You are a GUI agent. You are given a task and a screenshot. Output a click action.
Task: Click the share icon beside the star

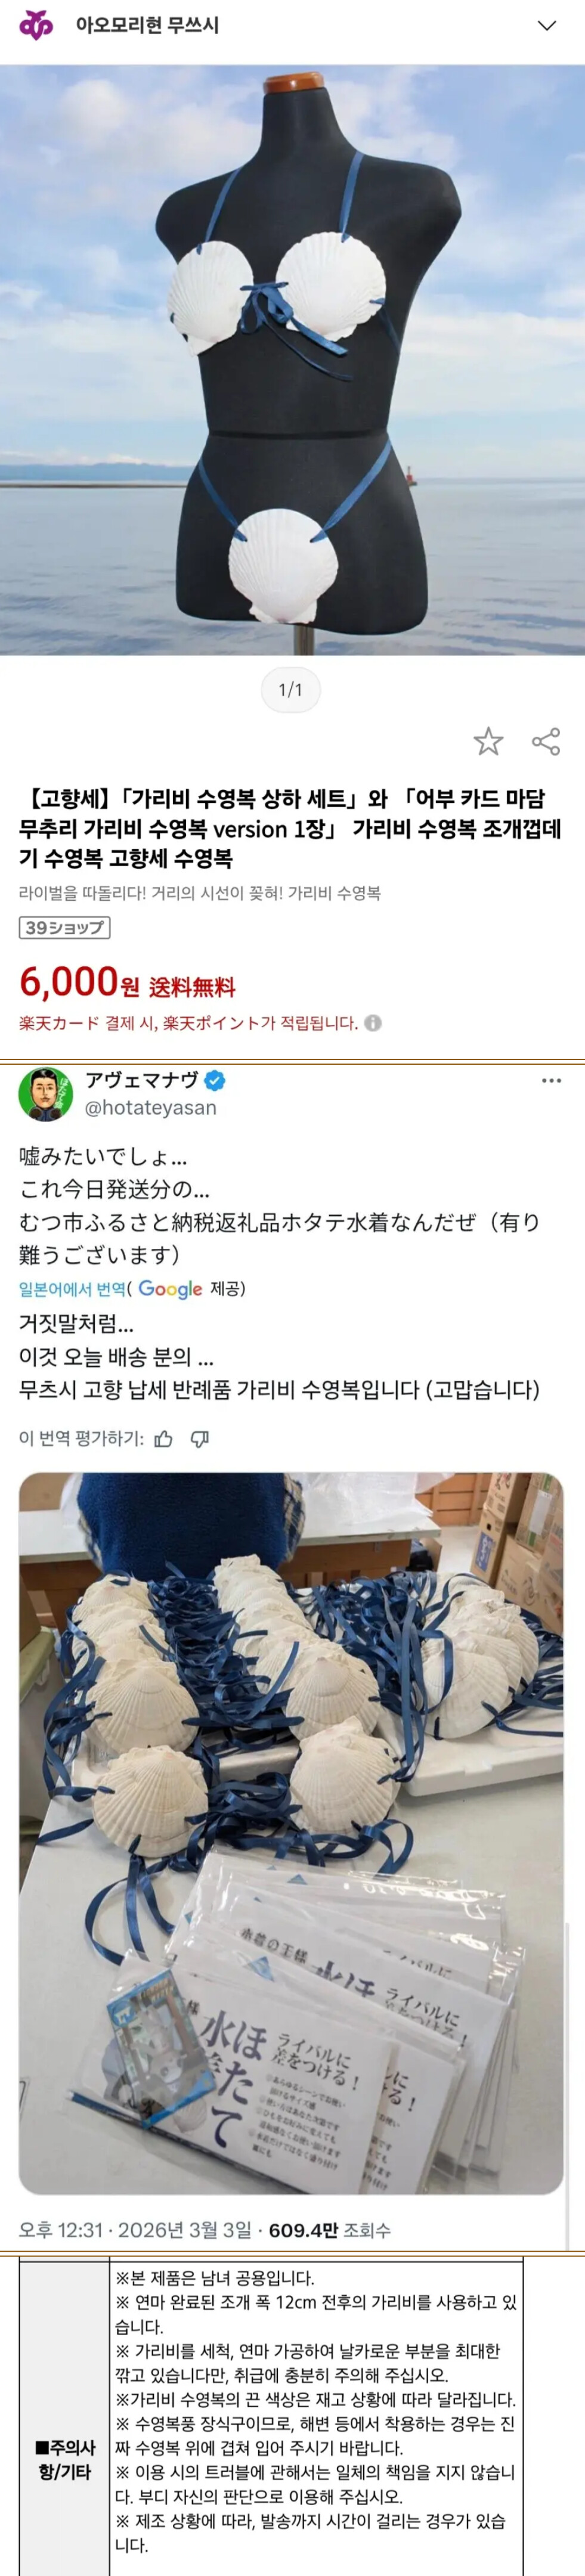coord(546,741)
